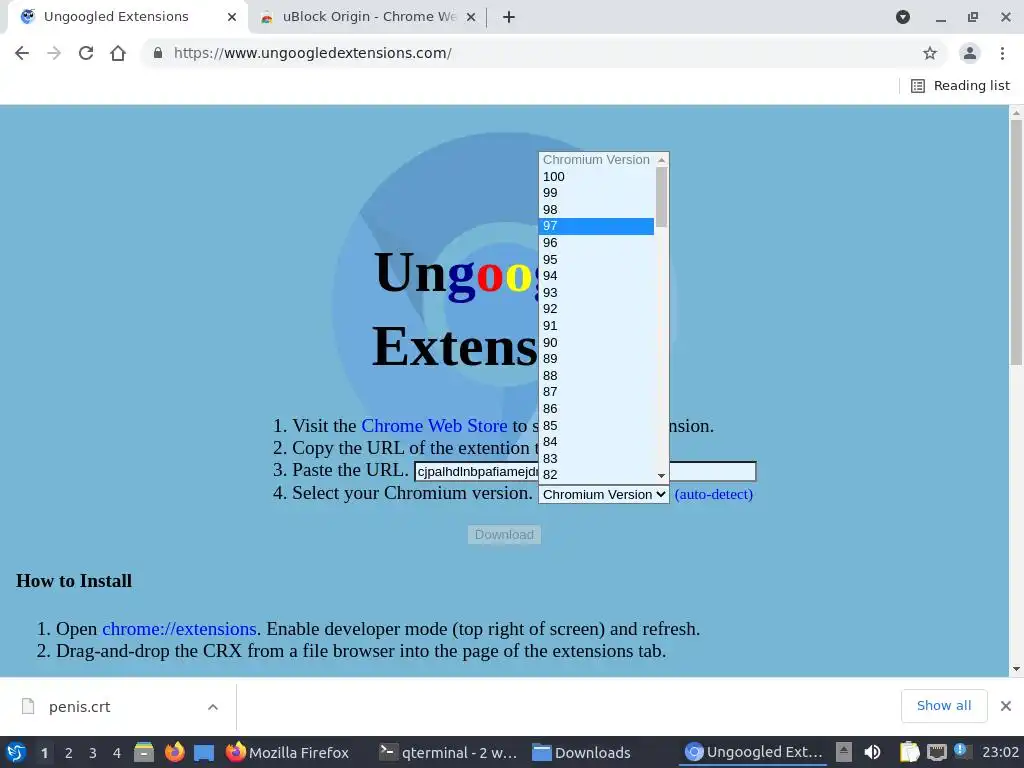Click the forward navigation arrow

[x=54, y=53]
